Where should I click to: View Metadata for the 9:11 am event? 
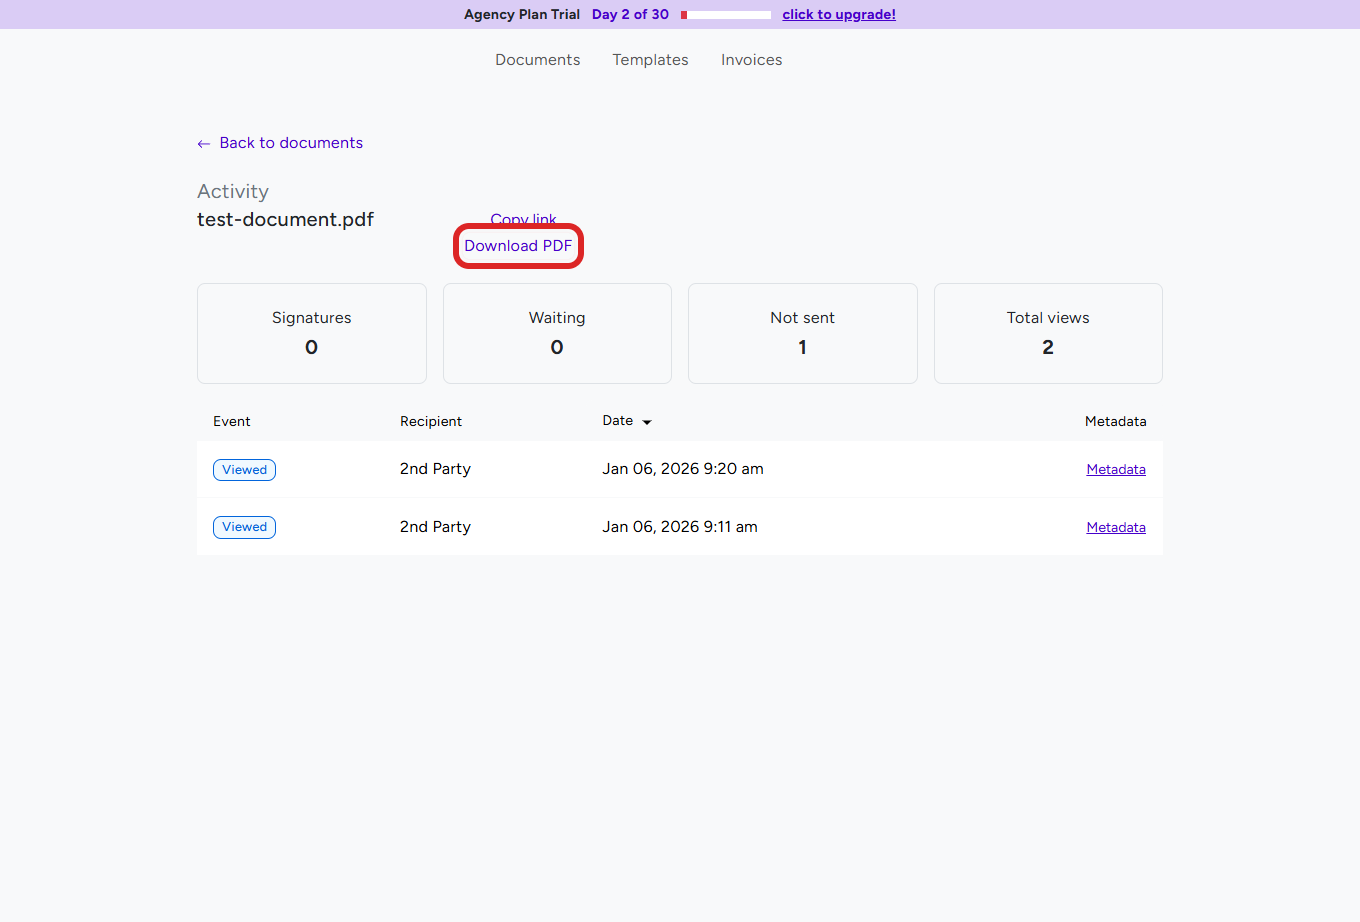[x=1116, y=527]
